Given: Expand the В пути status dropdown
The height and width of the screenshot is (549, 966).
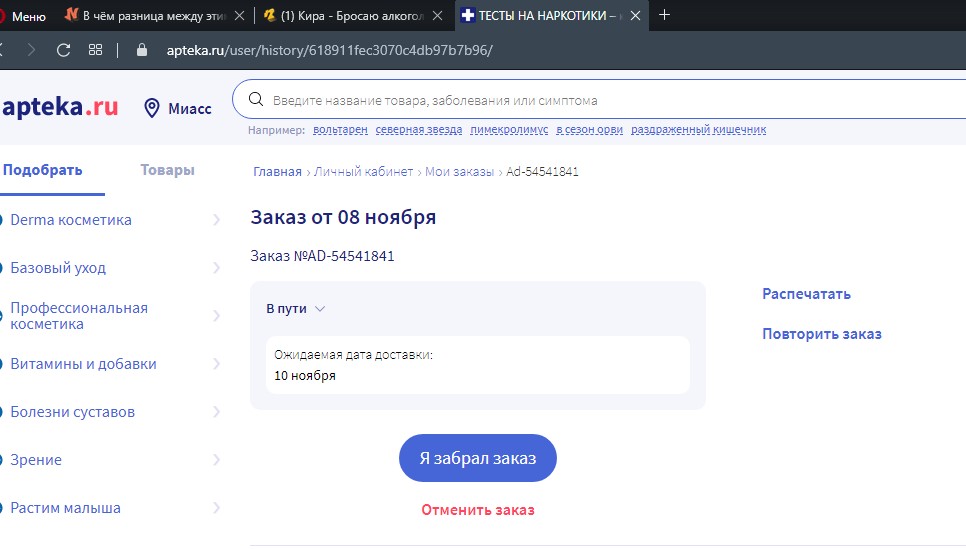Looking at the screenshot, I should point(319,309).
